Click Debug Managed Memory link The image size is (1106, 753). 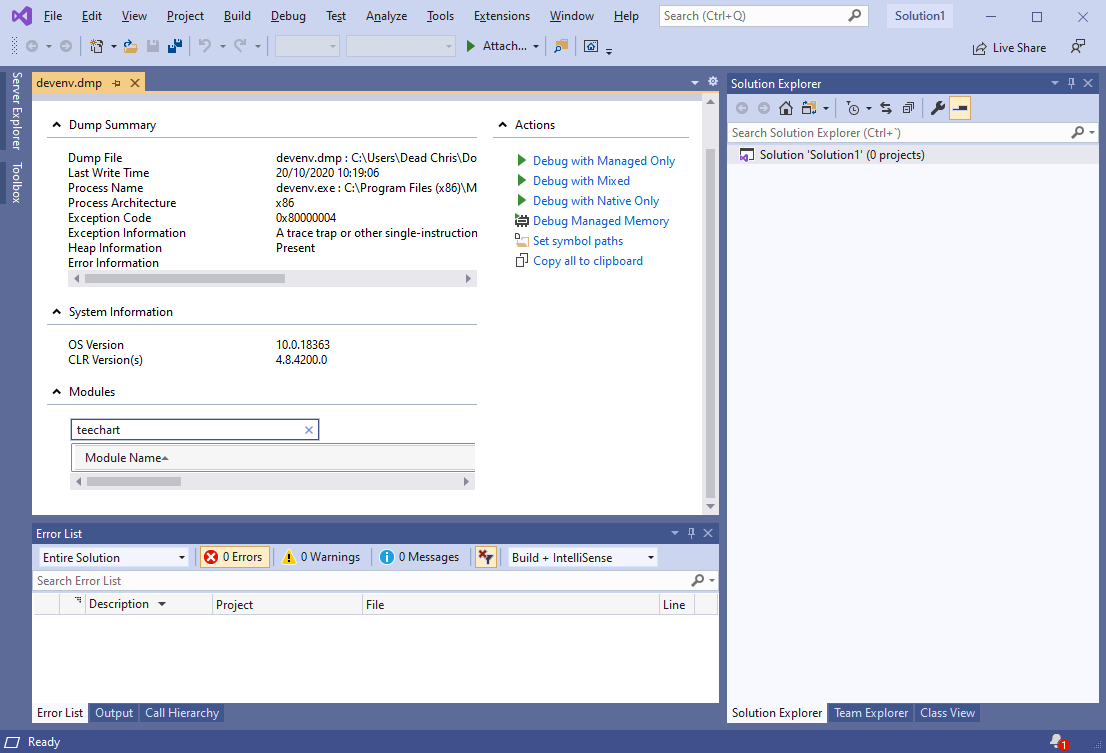[x=601, y=221]
